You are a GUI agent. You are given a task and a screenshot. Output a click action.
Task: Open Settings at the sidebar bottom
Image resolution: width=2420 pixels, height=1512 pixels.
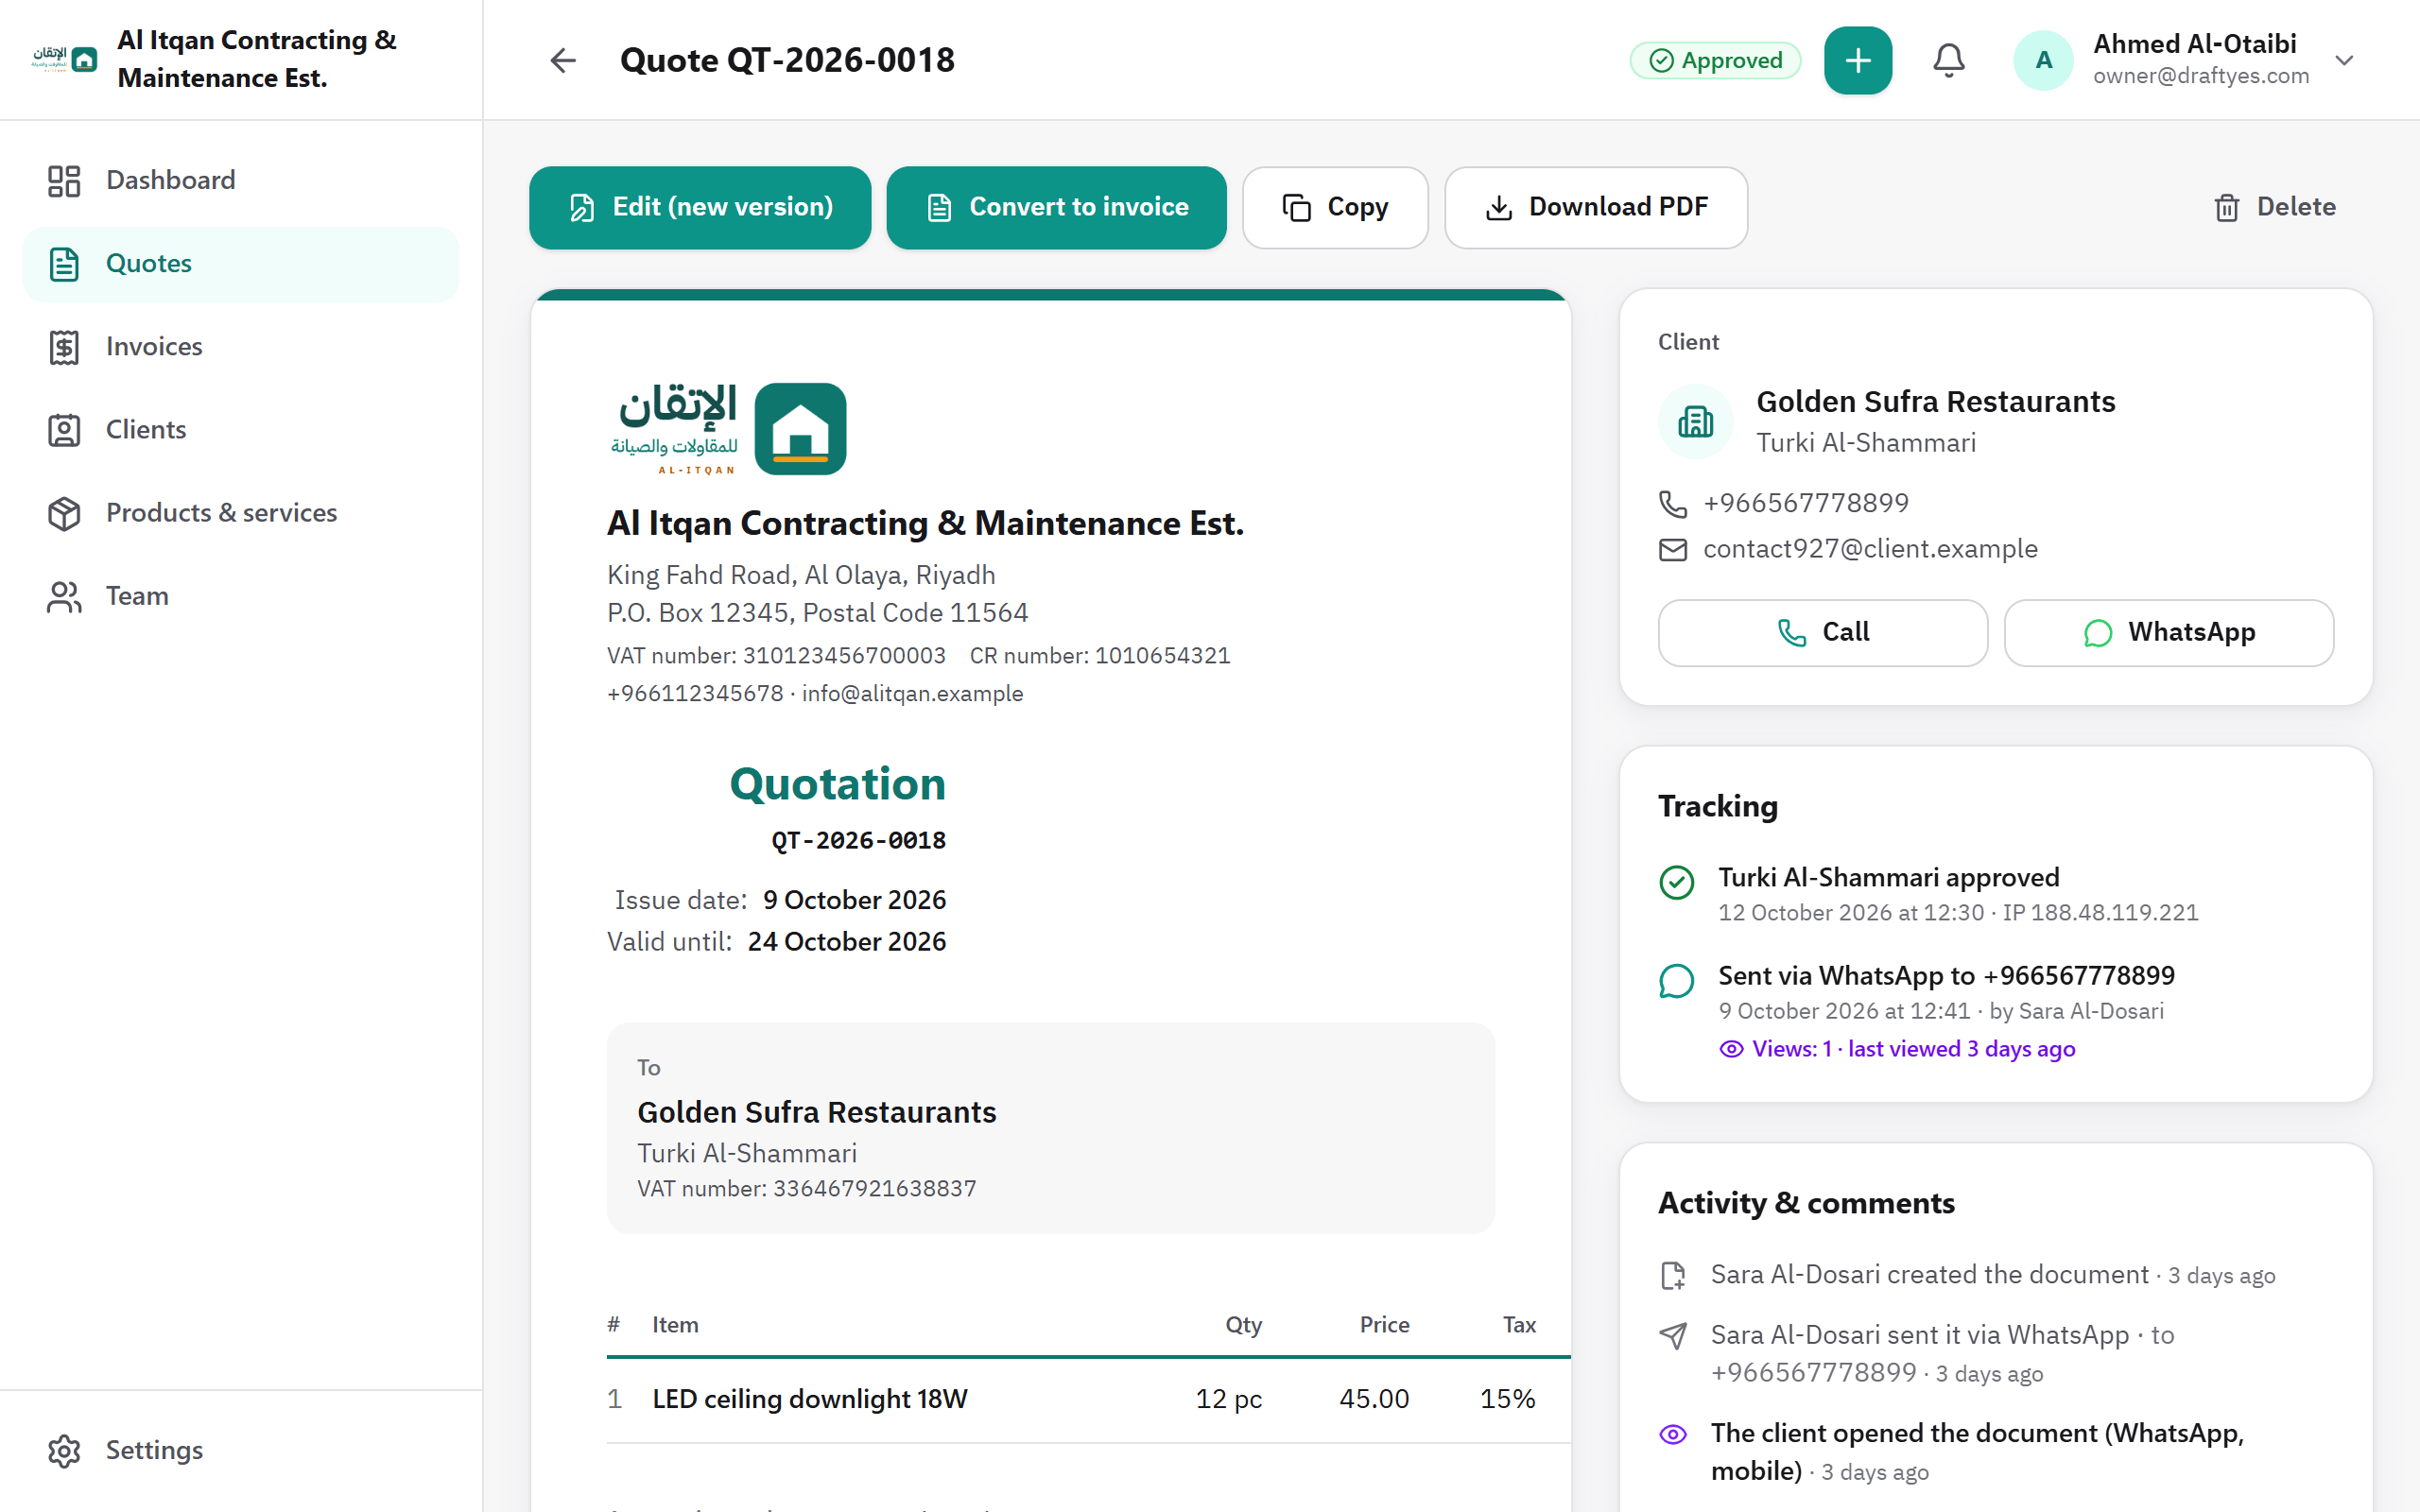coord(241,1450)
